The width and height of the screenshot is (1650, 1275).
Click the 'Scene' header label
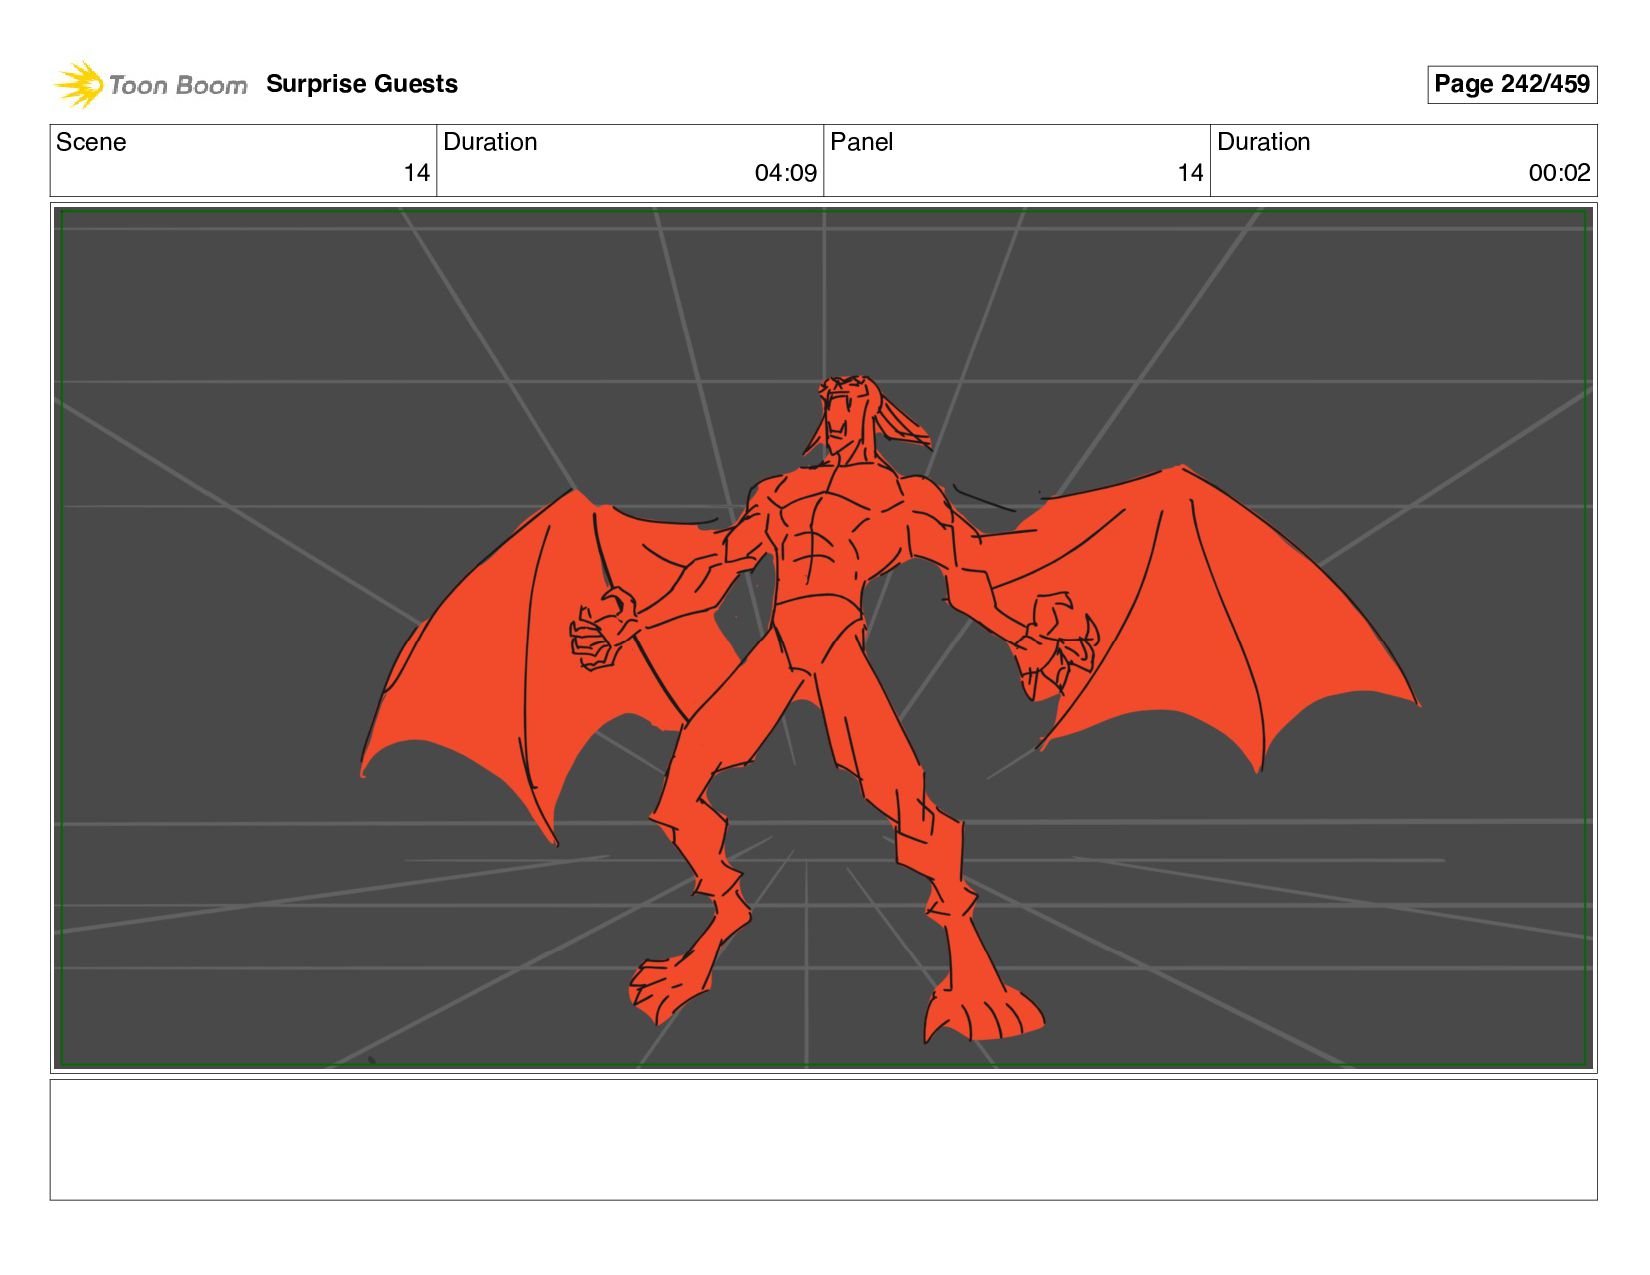pyautogui.click(x=91, y=142)
